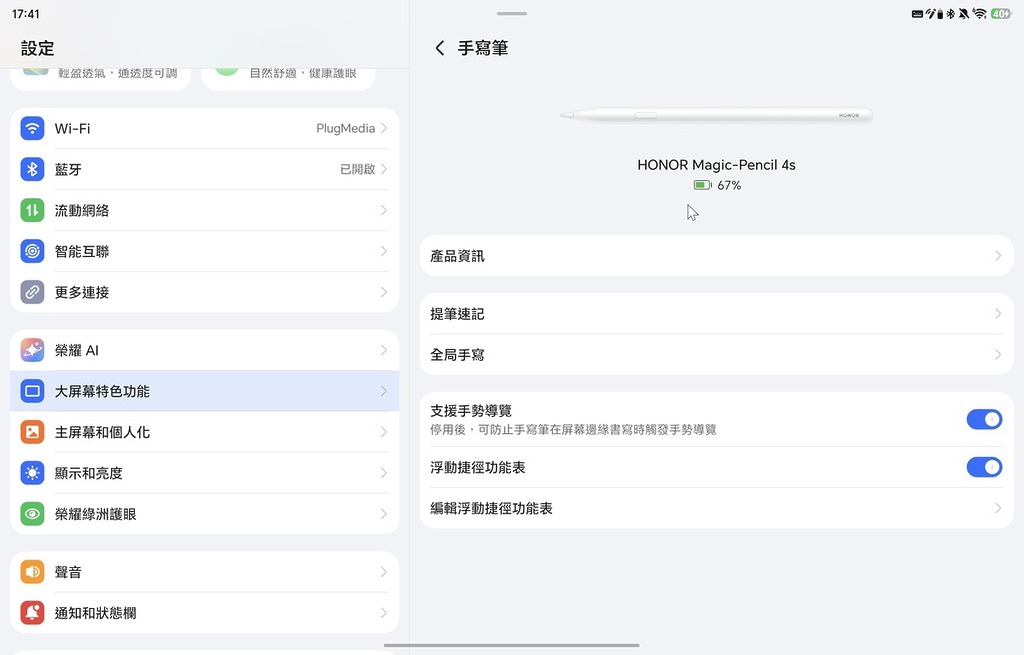Tap the bottom navigation gesture bar

pyautogui.click(x=511, y=645)
